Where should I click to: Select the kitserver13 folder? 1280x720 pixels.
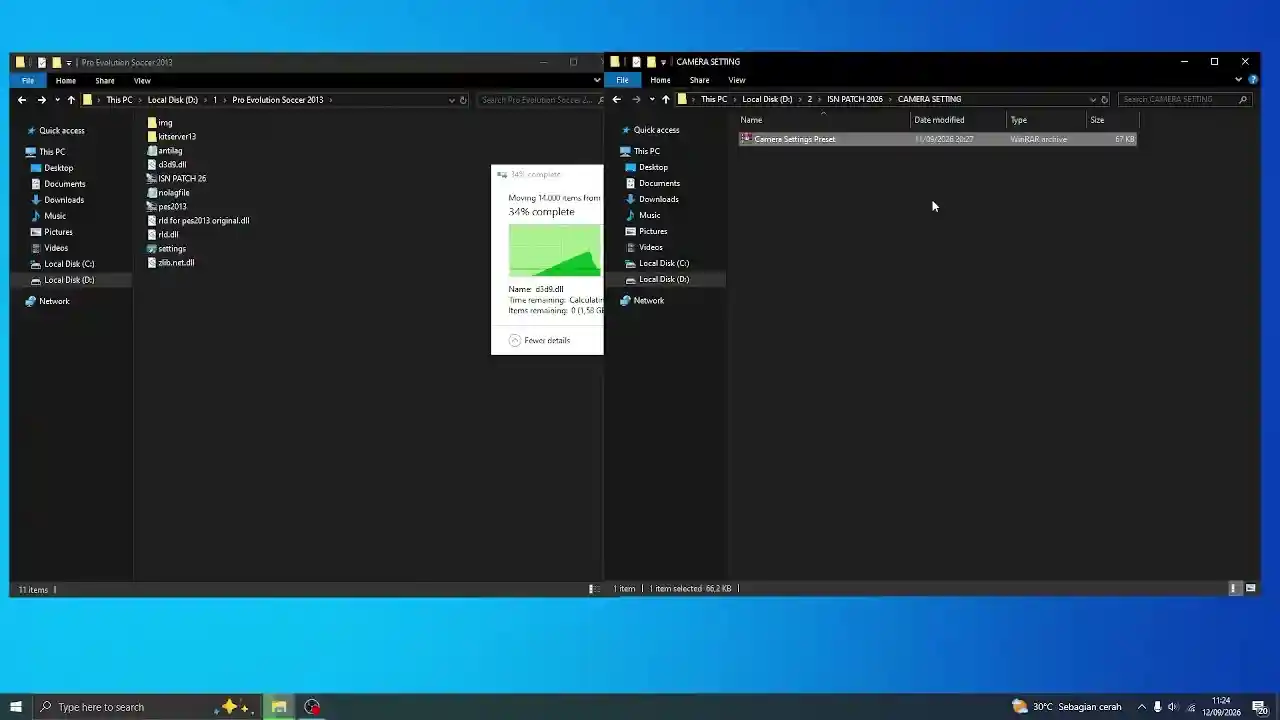click(177, 137)
